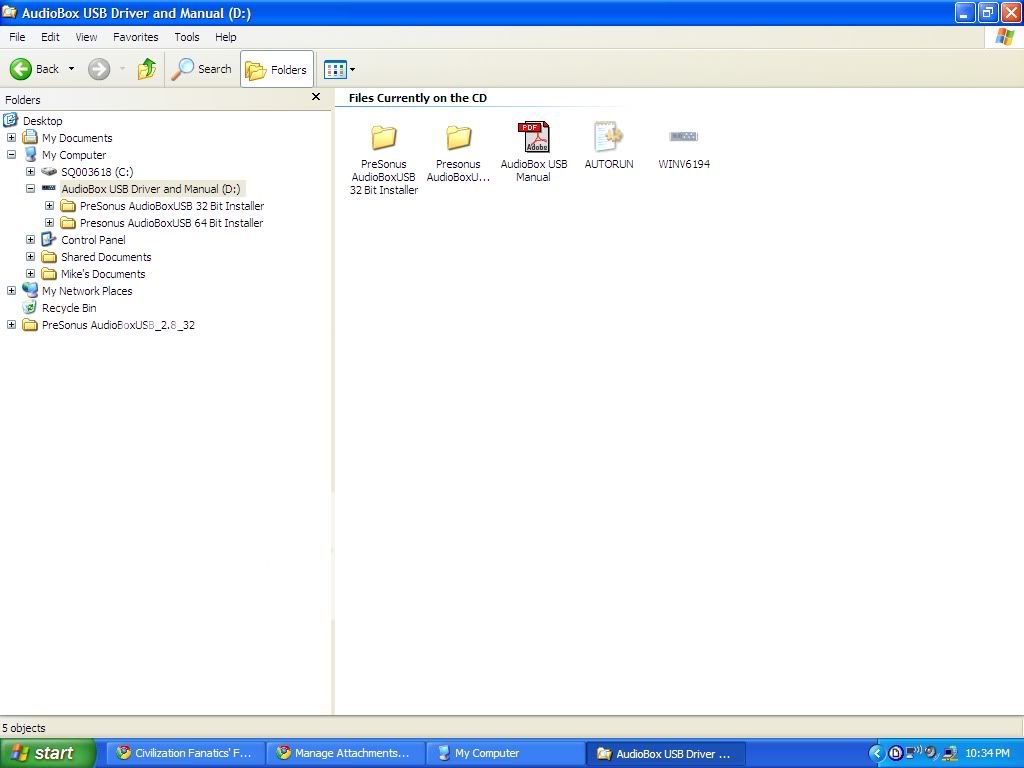Click the Start button
The width and height of the screenshot is (1024, 768).
pyautogui.click(x=47, y=753)
